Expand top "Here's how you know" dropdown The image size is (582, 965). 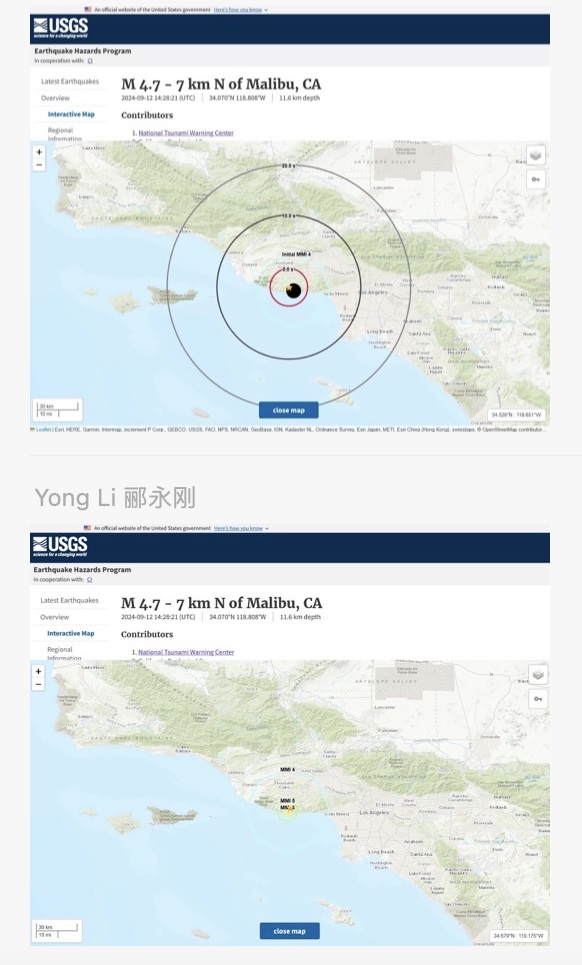[x=241, y=10]
